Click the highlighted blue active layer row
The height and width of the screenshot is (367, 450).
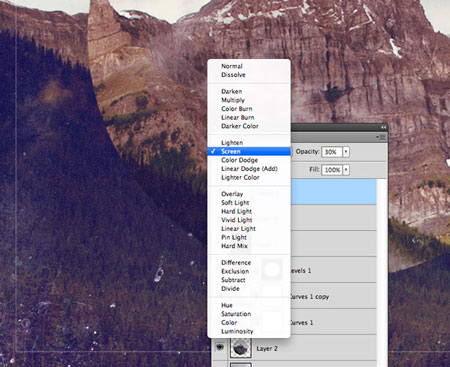[334, 192]
